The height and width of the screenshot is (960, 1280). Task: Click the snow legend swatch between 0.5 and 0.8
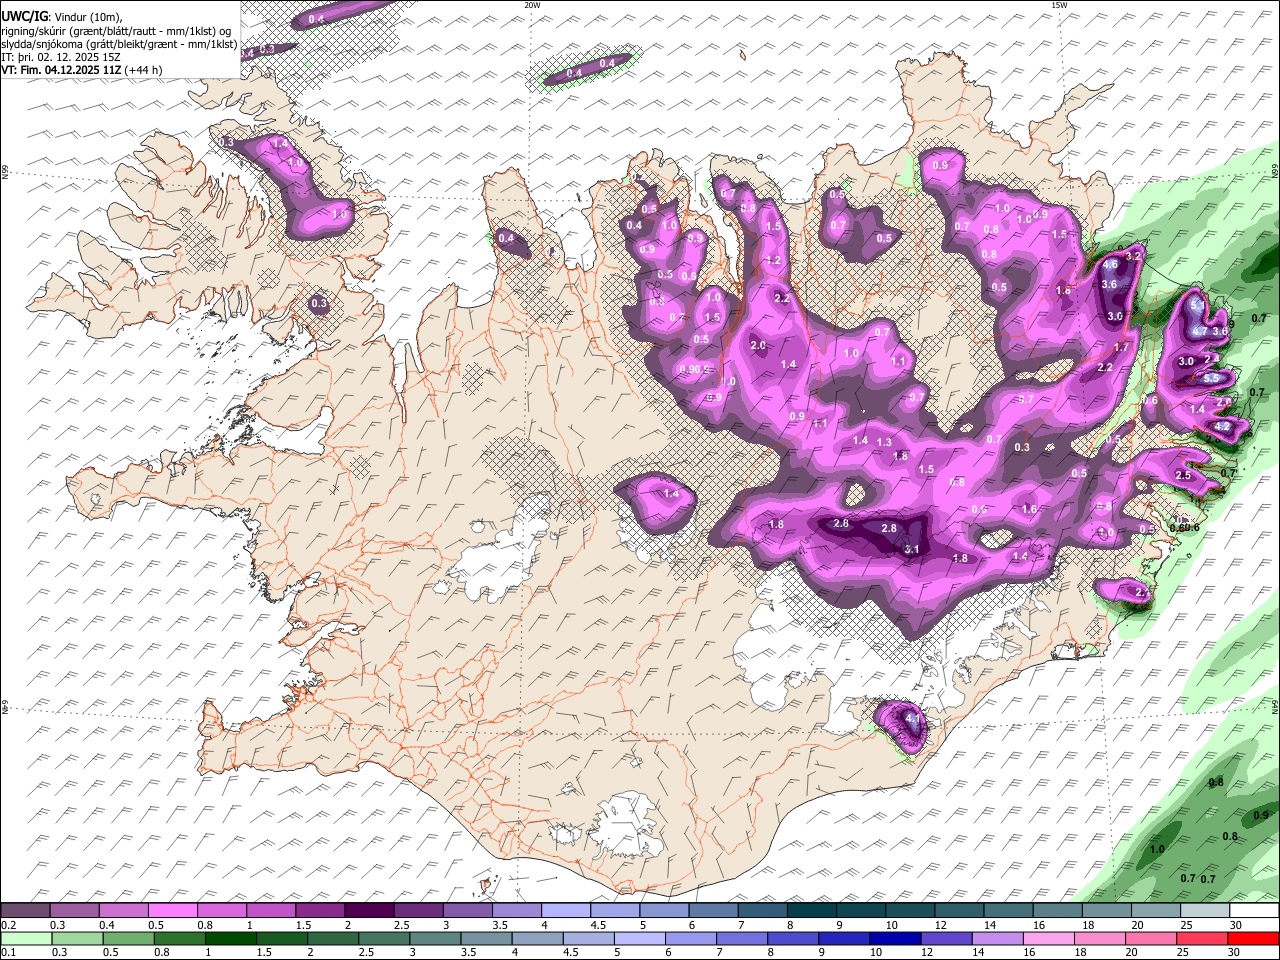click(172, 911)
